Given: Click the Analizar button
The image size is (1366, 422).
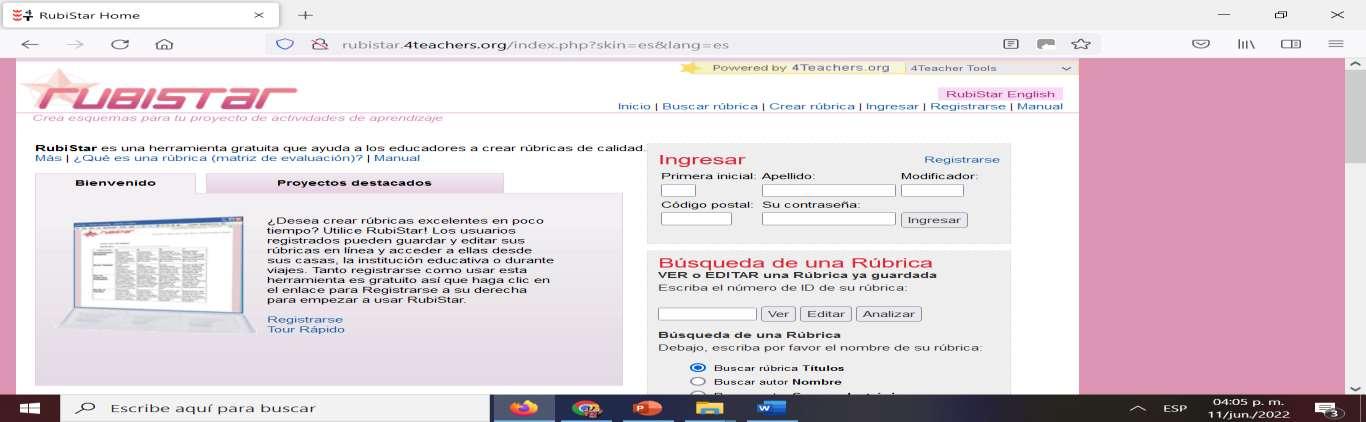Looking at the screenshot, I should point(889,314).
